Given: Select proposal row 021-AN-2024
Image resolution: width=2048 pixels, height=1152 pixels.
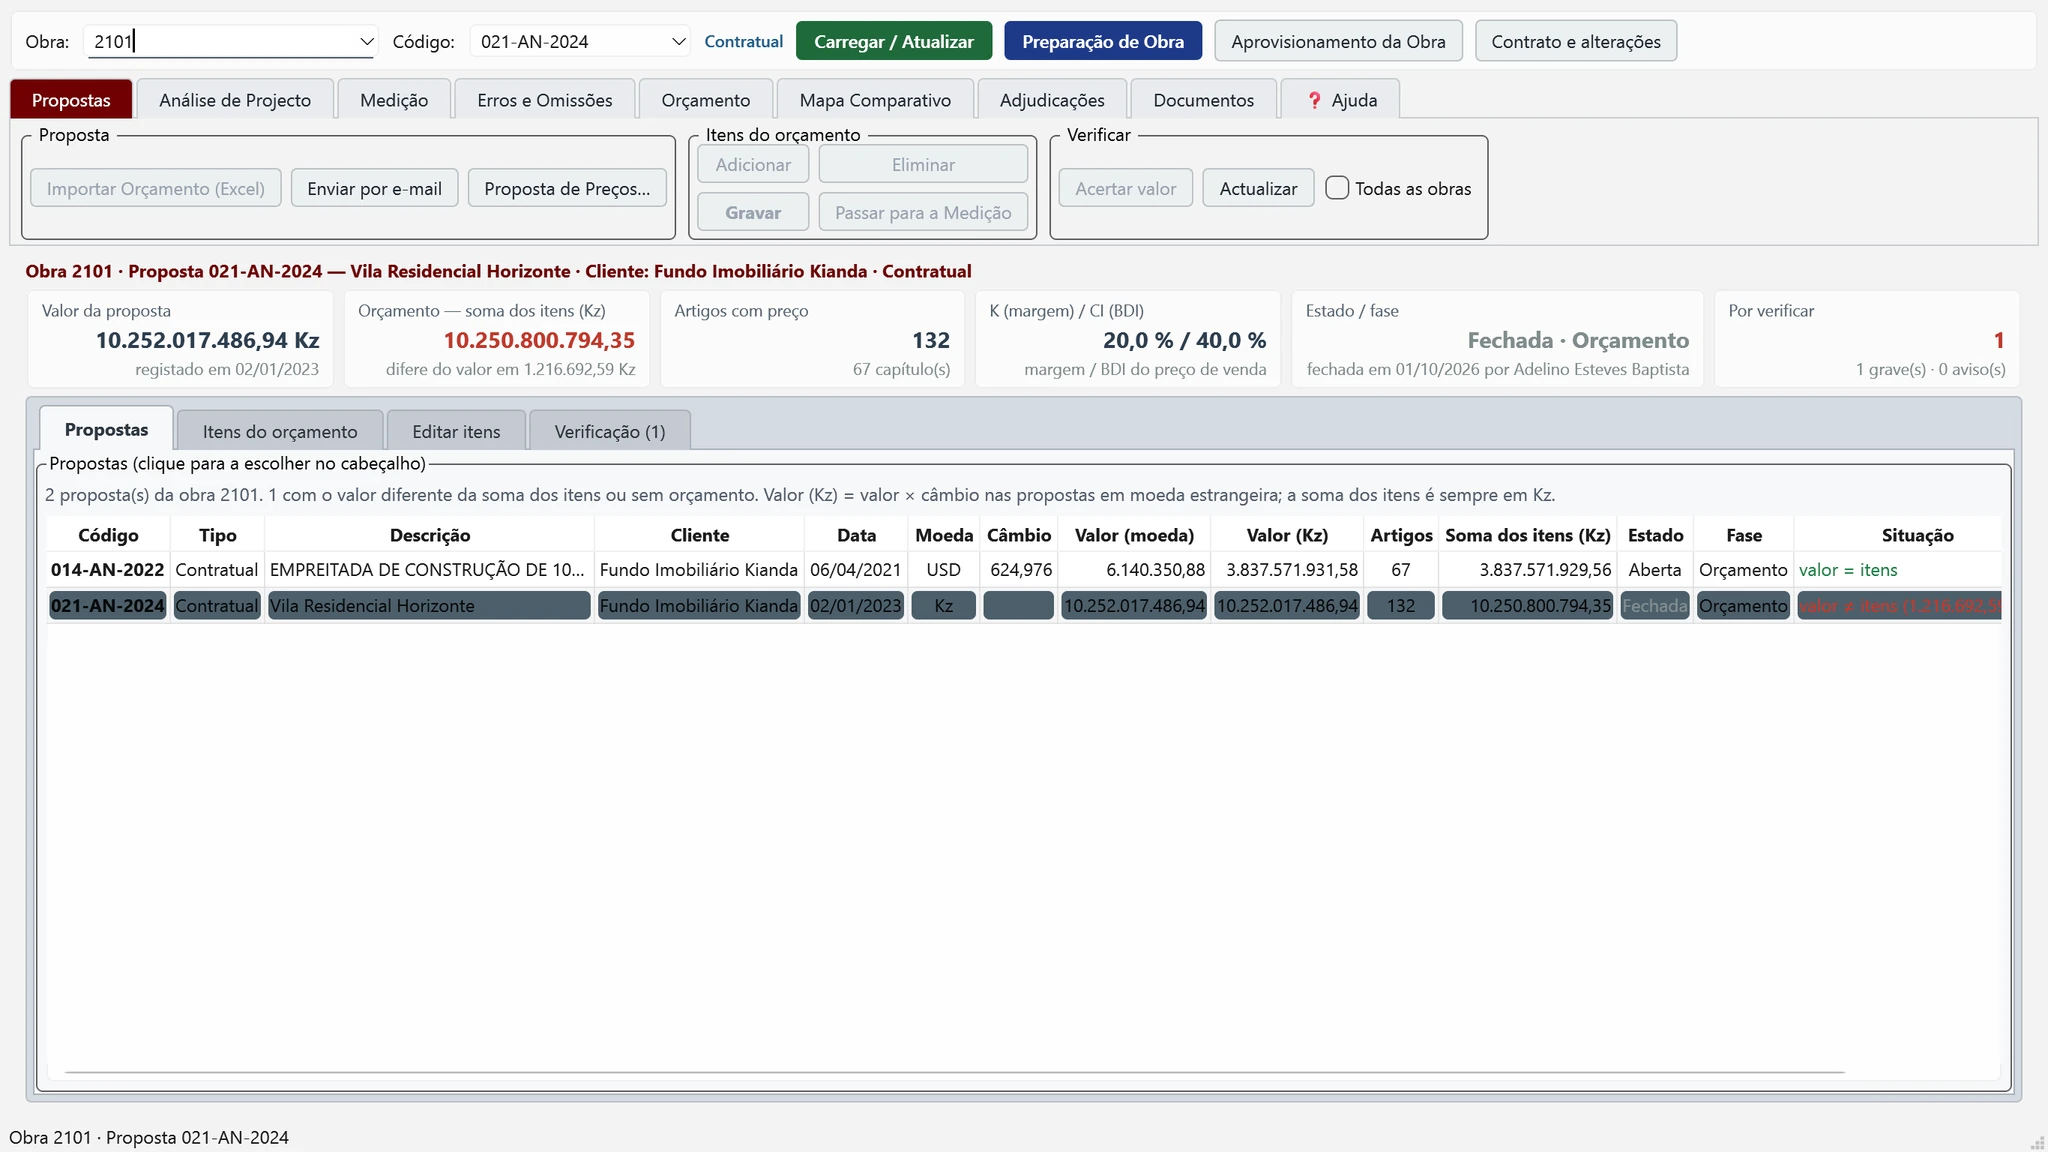Looking at the screenshot, I should tap(1024, 606).
